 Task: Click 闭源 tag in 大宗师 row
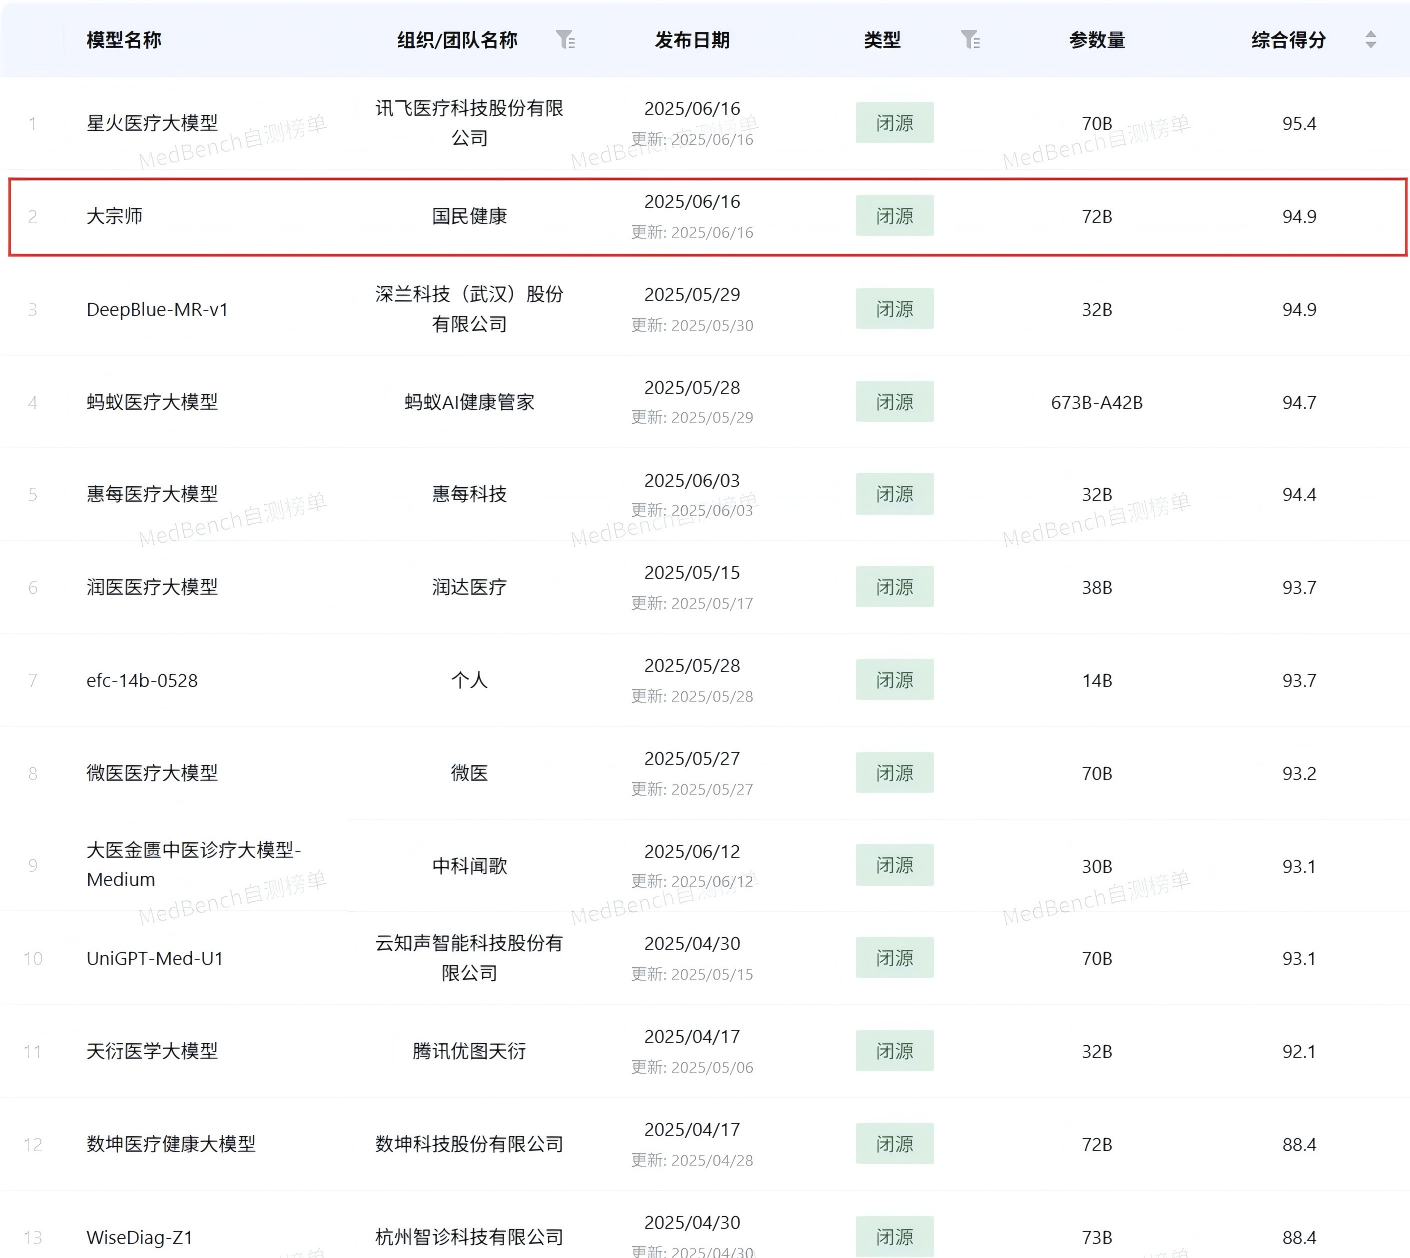click(x=895, y=216)
